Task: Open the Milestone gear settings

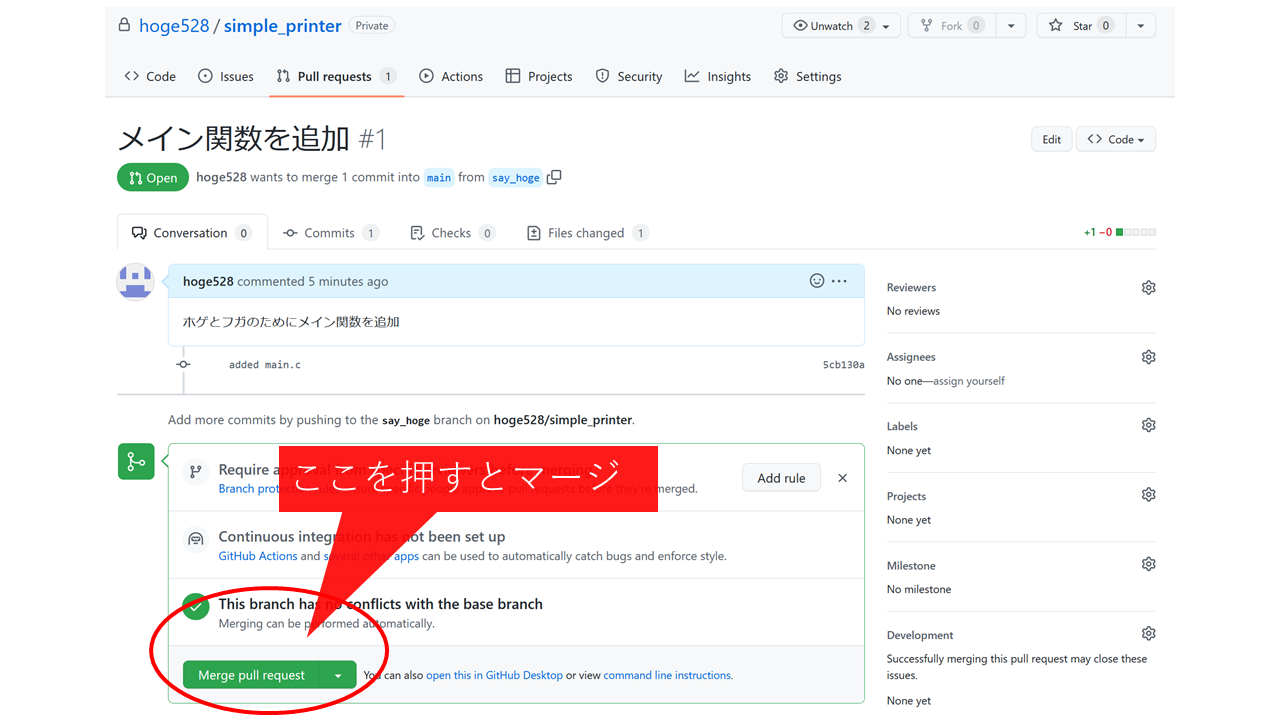Action: pyautogui.click(x=1148, y=565)
